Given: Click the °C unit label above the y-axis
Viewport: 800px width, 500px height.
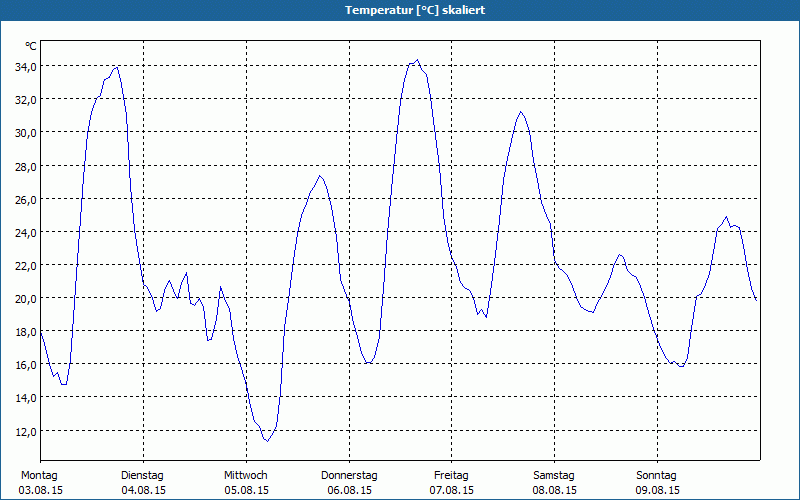Looking at the screenshot, I should point(31,47).
